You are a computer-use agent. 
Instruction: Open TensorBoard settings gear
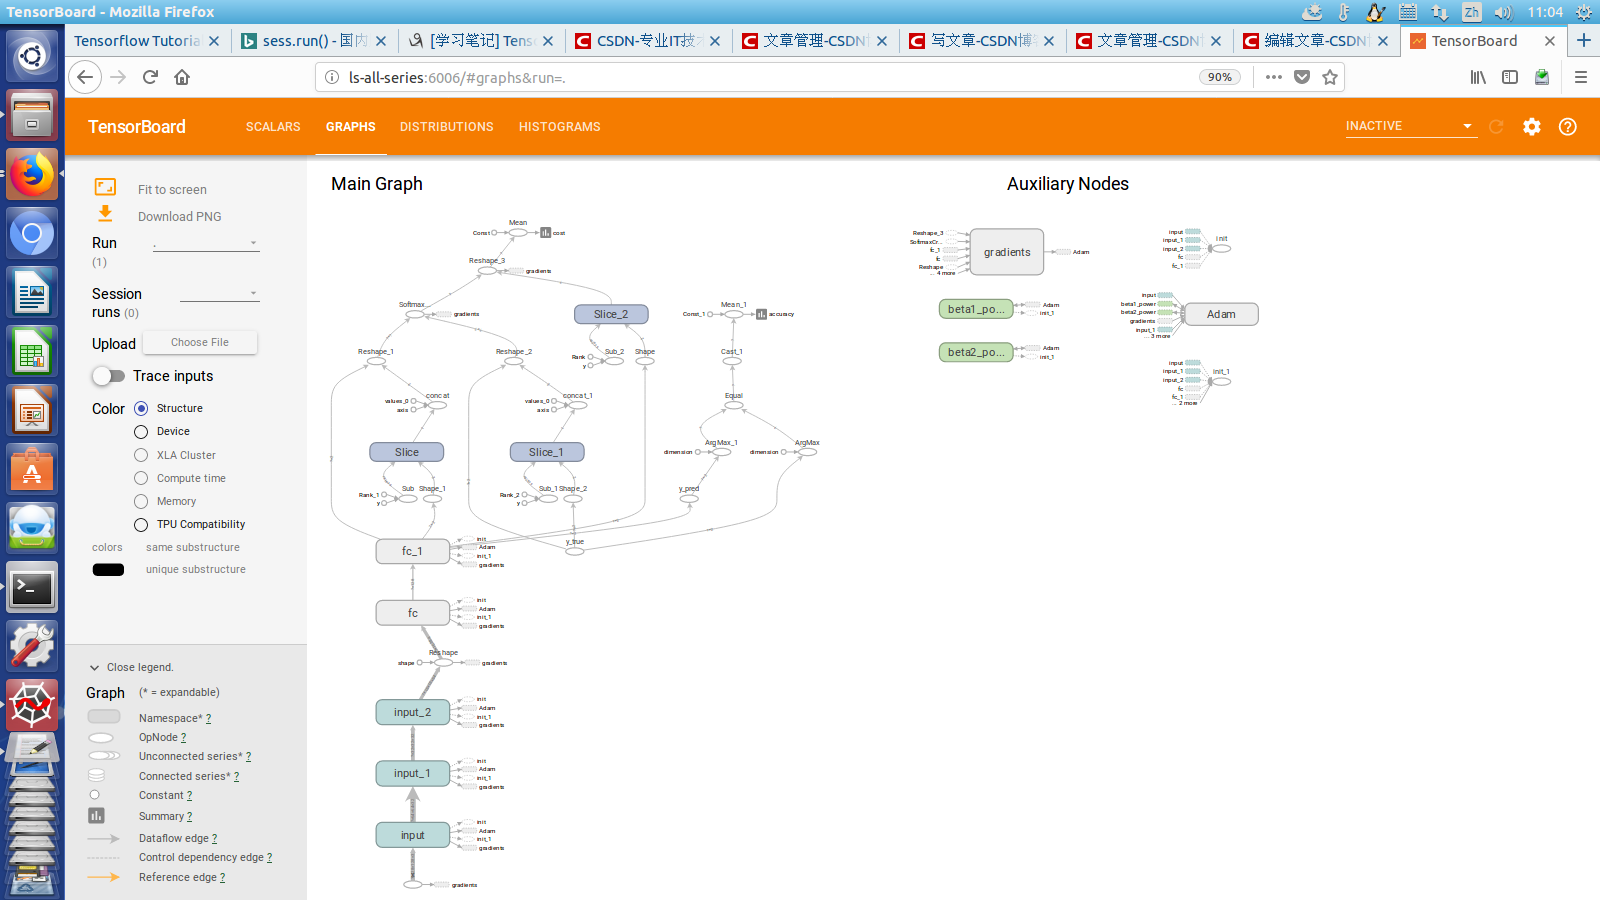[x=1532, y=127]
